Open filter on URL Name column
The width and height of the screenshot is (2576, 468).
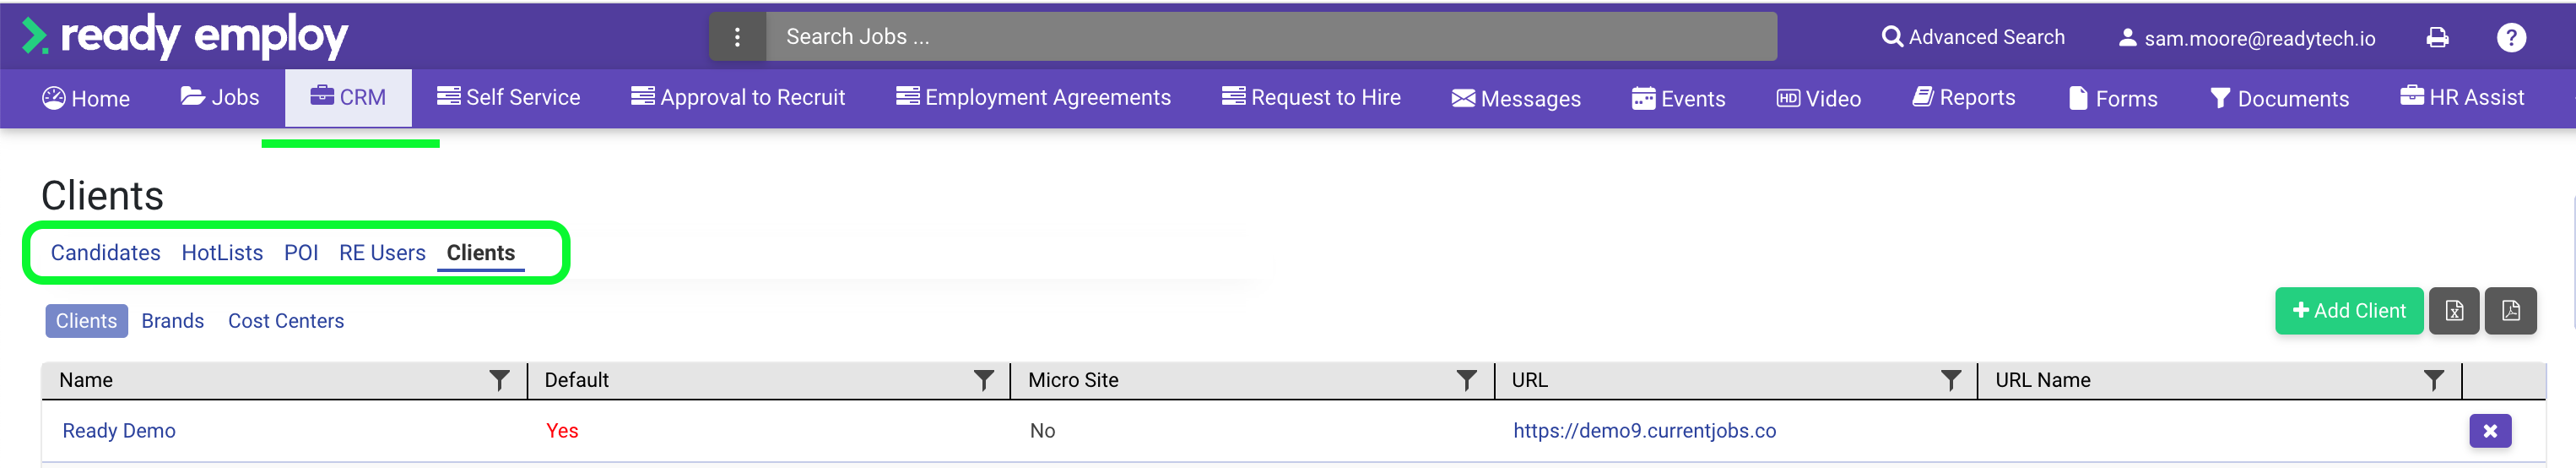(x=2433, y=380)
